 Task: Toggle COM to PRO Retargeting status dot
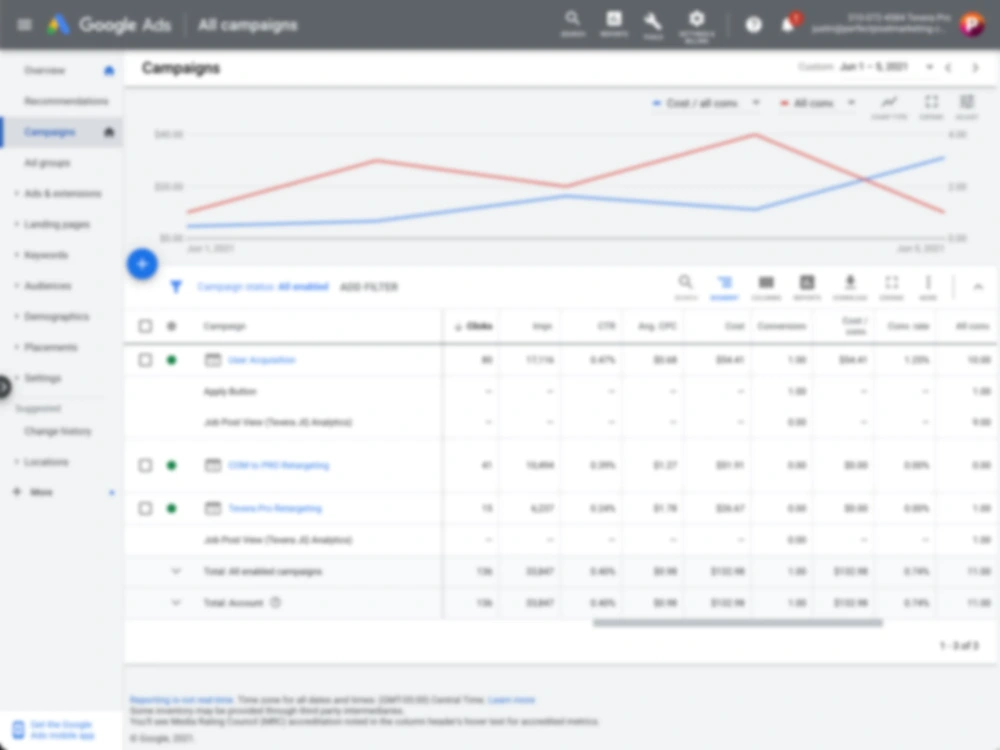(172, 465)
